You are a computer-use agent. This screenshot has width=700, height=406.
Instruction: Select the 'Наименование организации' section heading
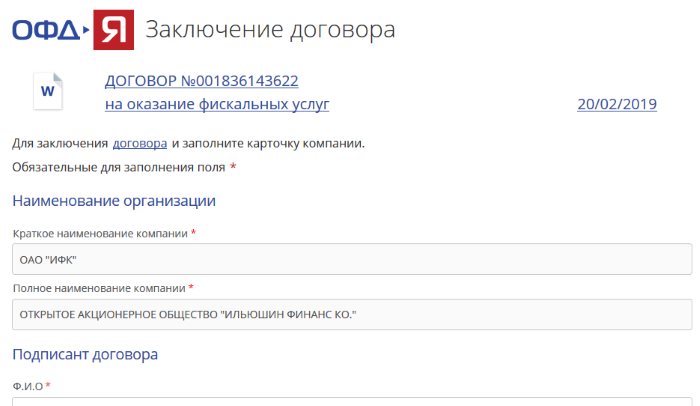pyautogui.click(x=114, y=201)
